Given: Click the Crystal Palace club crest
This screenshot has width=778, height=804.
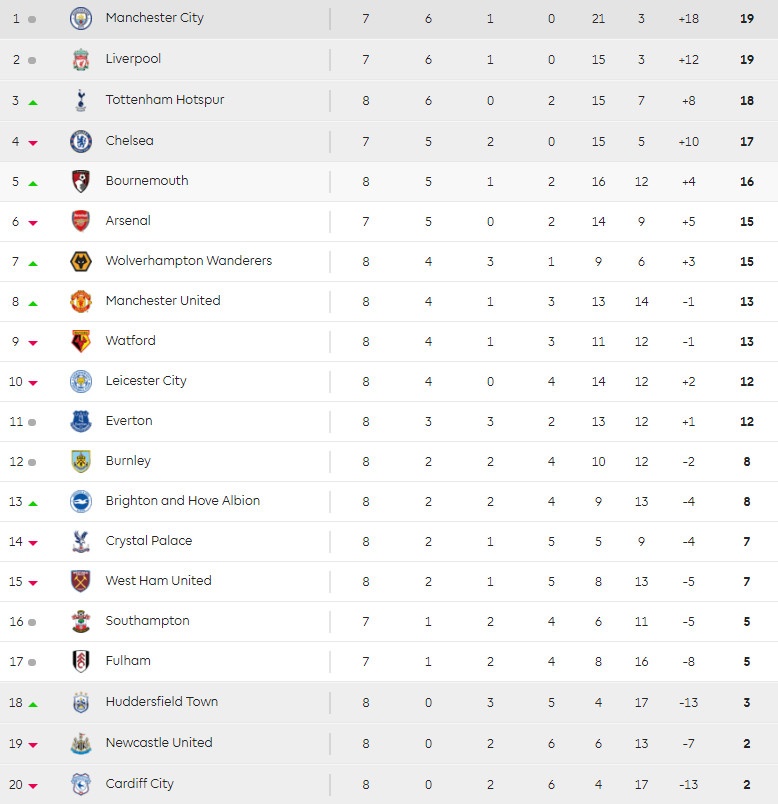Looking at the screenshot, I should click(81, 541).
